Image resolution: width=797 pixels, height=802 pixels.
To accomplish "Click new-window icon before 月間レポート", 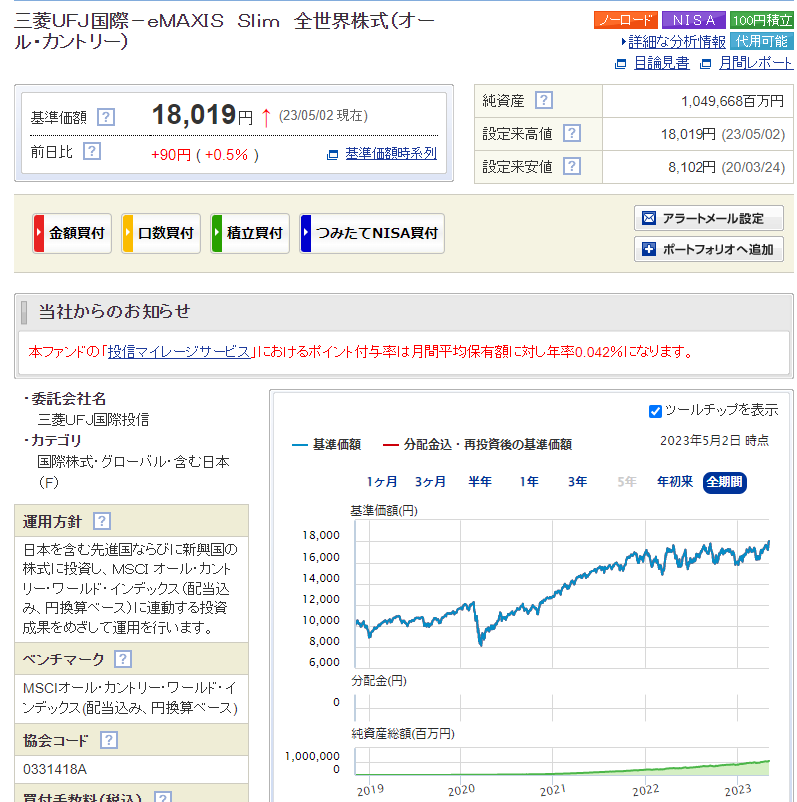I will tap(705, 64).
